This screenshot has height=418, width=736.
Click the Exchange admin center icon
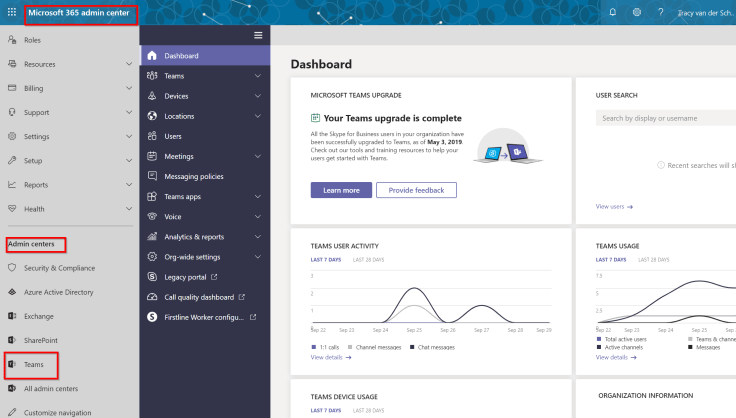point(12,316)
